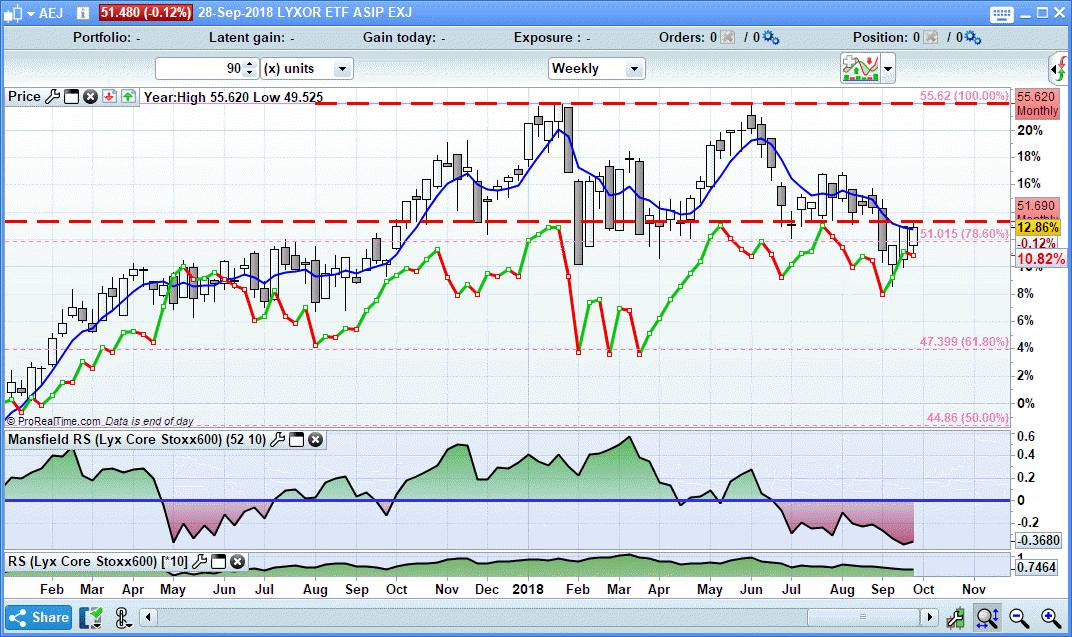Click the Mansfield RS (Lyx Core Stoxx600) label
1072x637 pixels.
coord(137,439)
